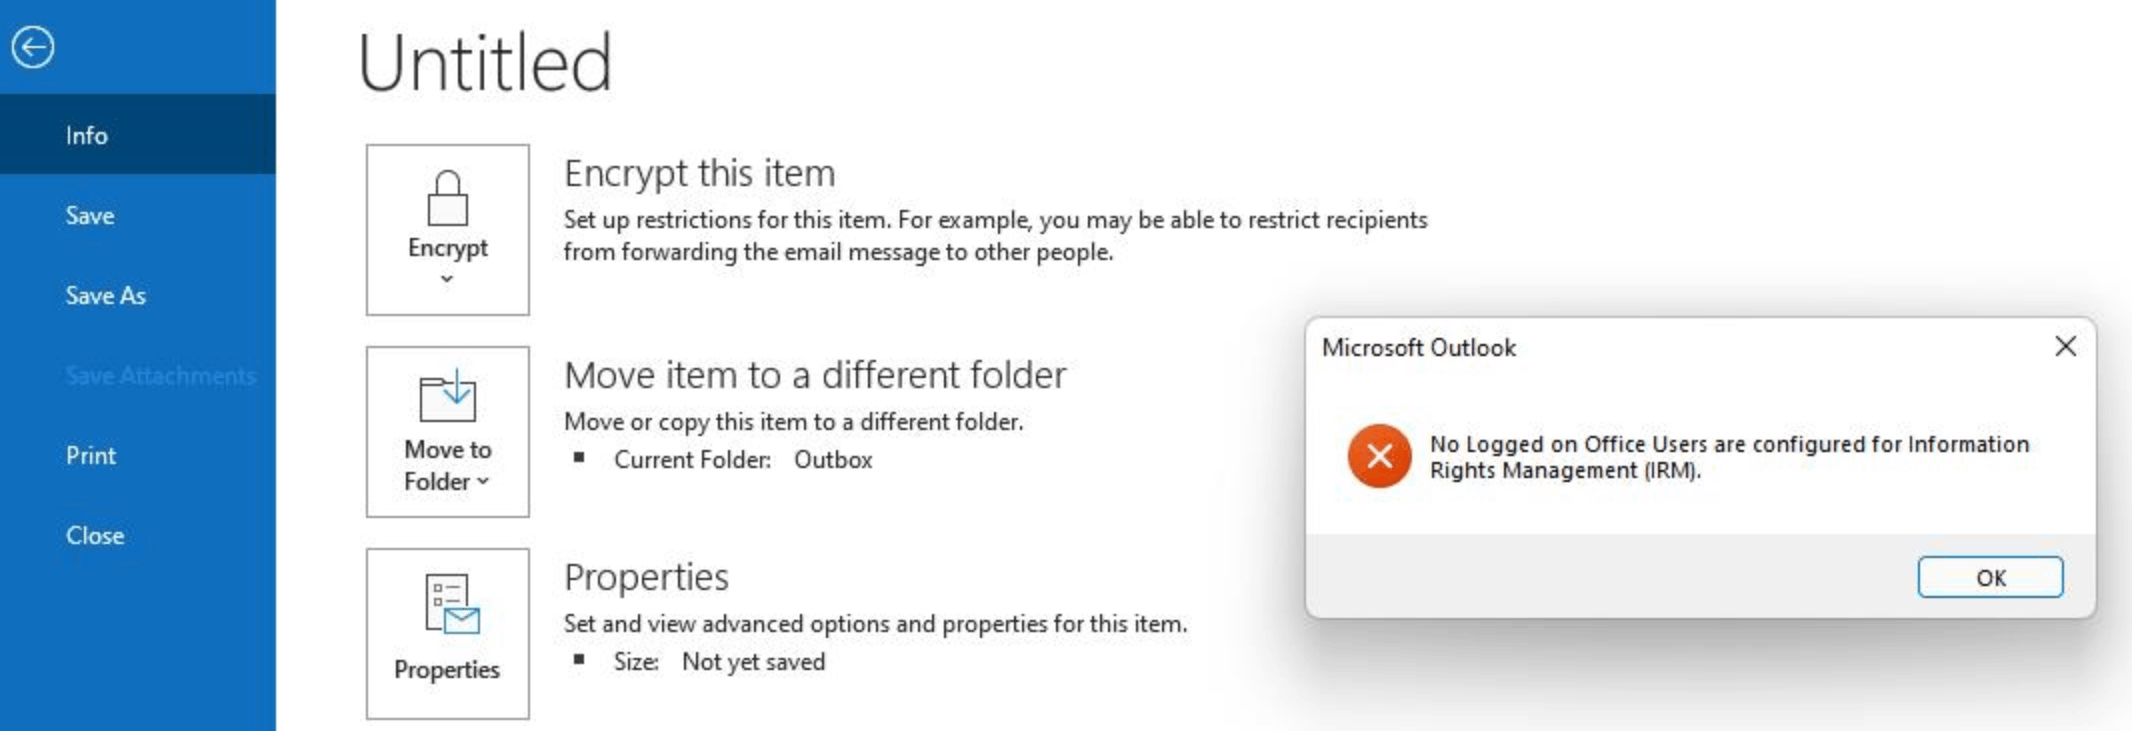Viewport: 2132px width, 731px height.
Task: Expand the Move to Folder chevron
Action: tap(483, 481)
